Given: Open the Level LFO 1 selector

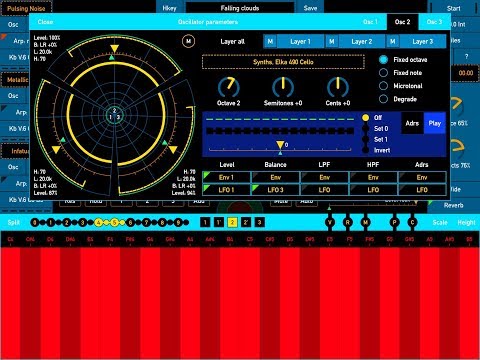Looking at the screenshot, I should click(x=226, y=190).
